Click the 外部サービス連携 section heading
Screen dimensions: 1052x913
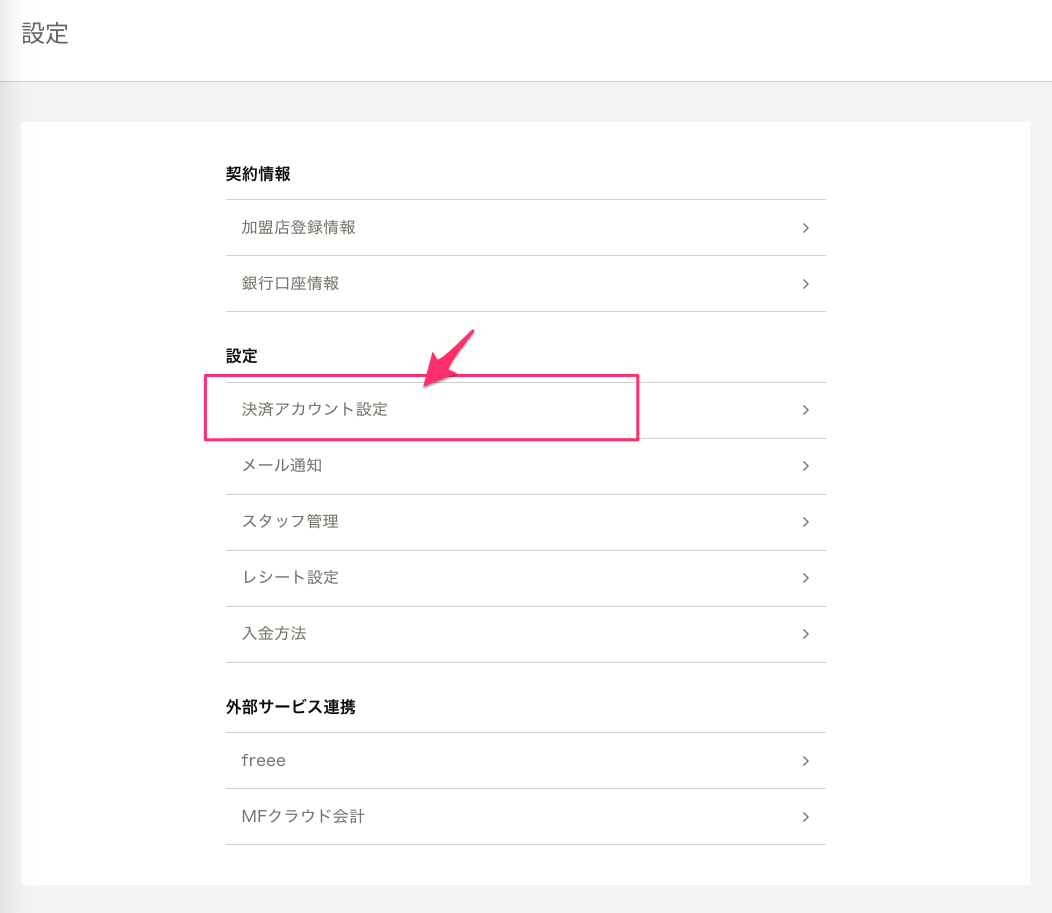291,707
